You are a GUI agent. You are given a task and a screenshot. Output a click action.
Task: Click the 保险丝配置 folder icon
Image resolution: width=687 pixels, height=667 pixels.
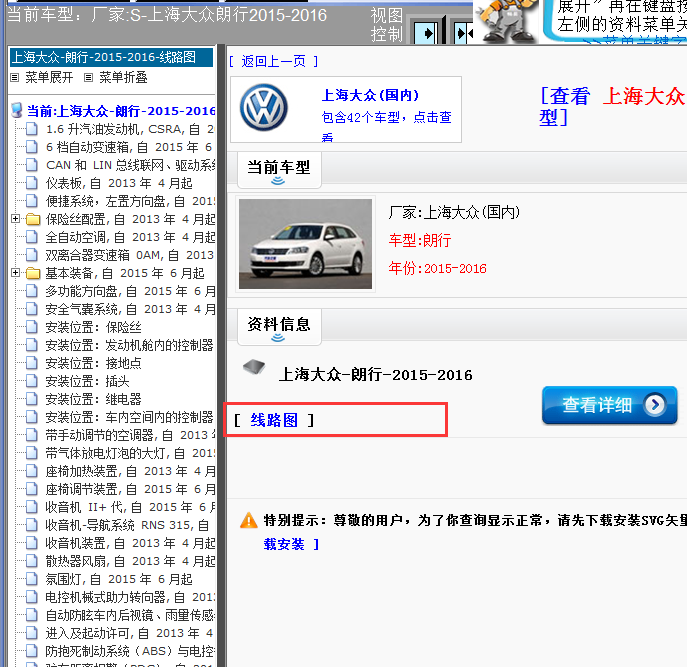click(x=33, y=219)
